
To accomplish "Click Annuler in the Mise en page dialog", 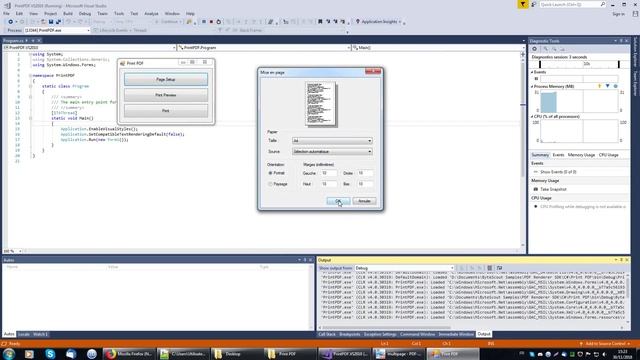I will (364, 201).
